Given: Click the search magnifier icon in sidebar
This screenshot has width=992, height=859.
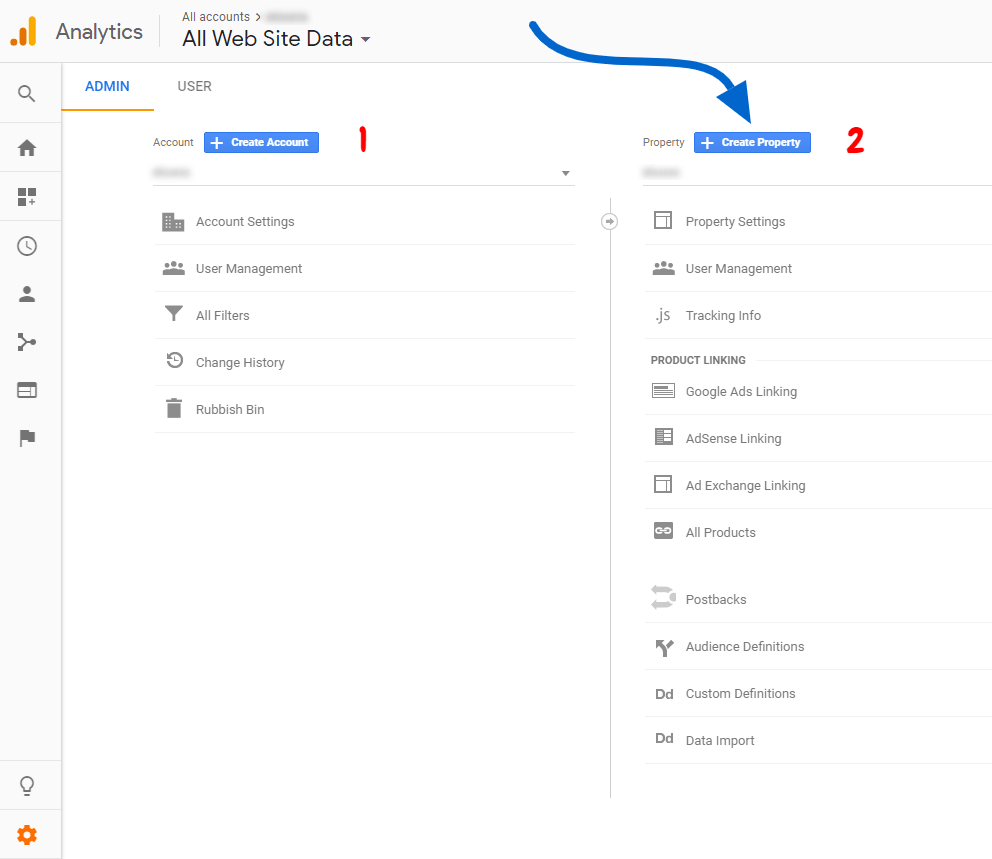Looking at the screenshot, I should pos(27,94).
